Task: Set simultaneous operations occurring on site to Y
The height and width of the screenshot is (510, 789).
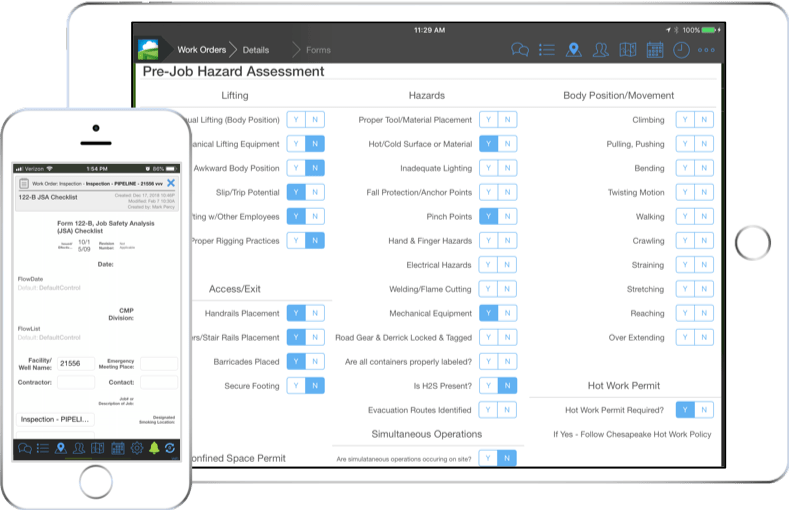Action: coord(488,458)
